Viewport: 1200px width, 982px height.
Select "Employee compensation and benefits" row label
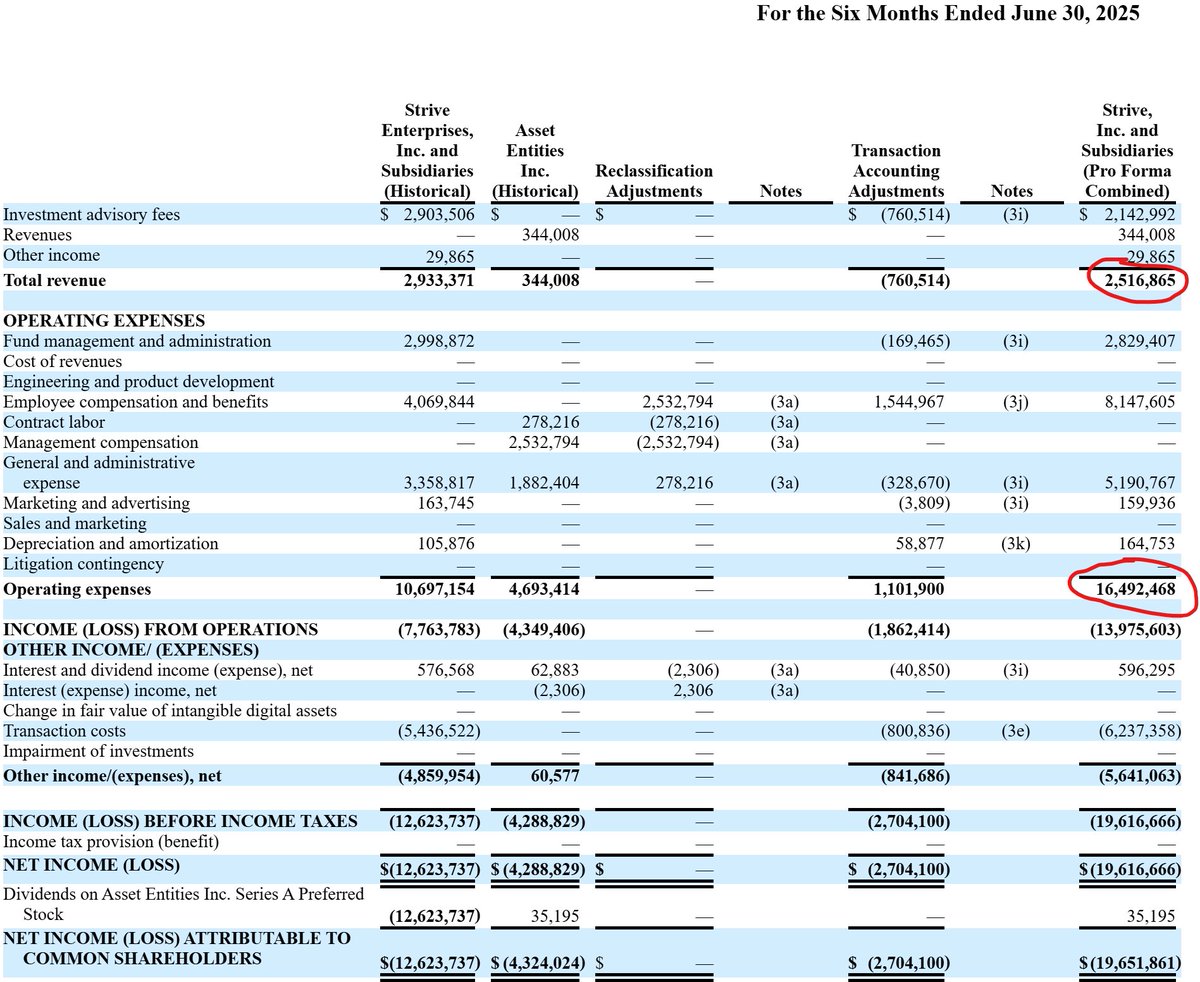136,402
